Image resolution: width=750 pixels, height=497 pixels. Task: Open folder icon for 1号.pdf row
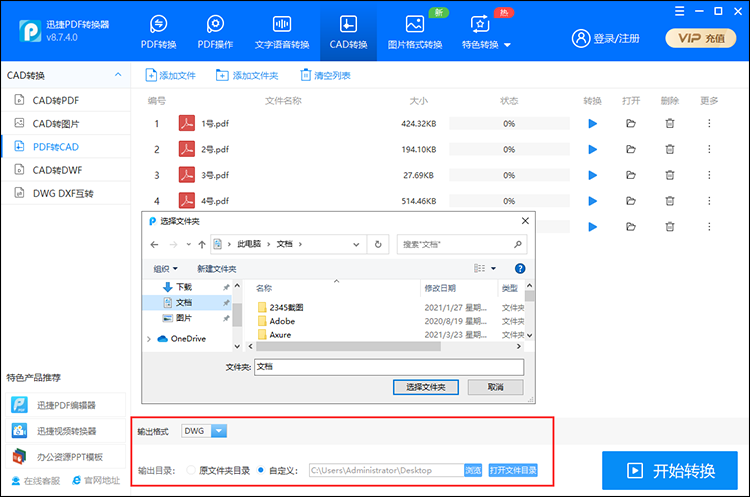[x=631, y=123]
